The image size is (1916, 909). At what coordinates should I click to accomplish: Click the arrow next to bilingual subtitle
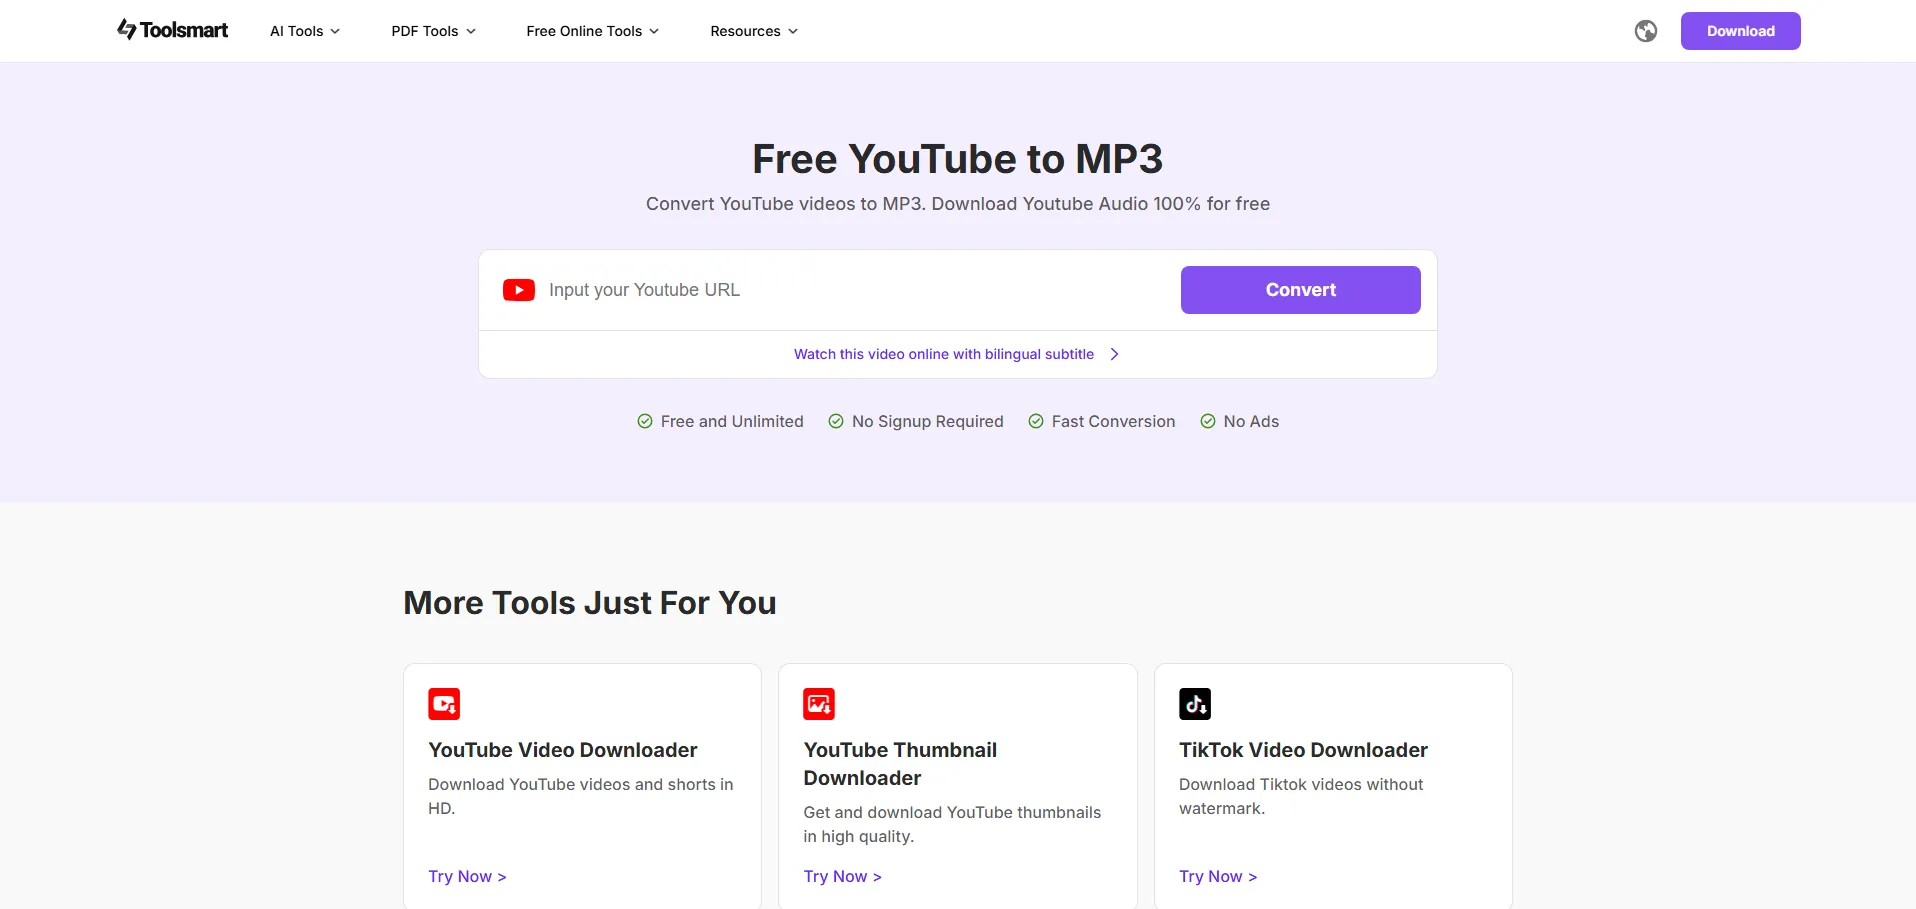click(1114, 354)
